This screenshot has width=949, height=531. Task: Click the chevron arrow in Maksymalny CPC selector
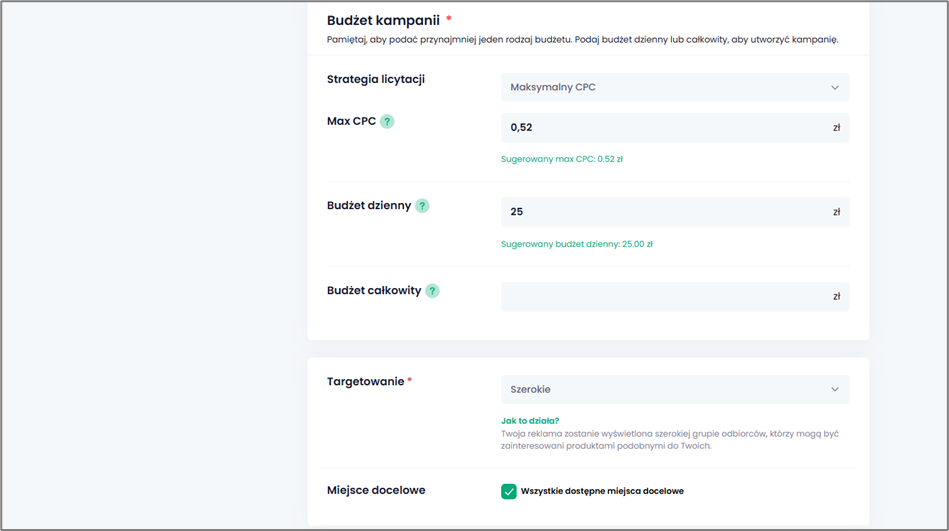835,88
